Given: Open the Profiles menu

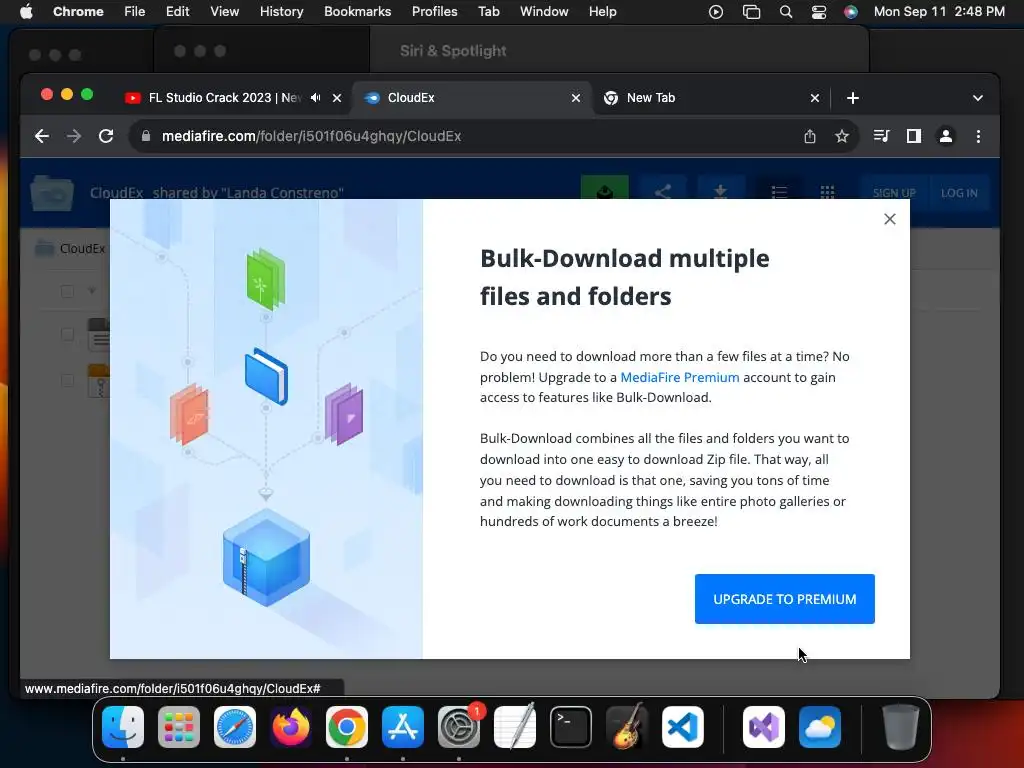Looking at the screenshot, I should (x=434, y=12).
